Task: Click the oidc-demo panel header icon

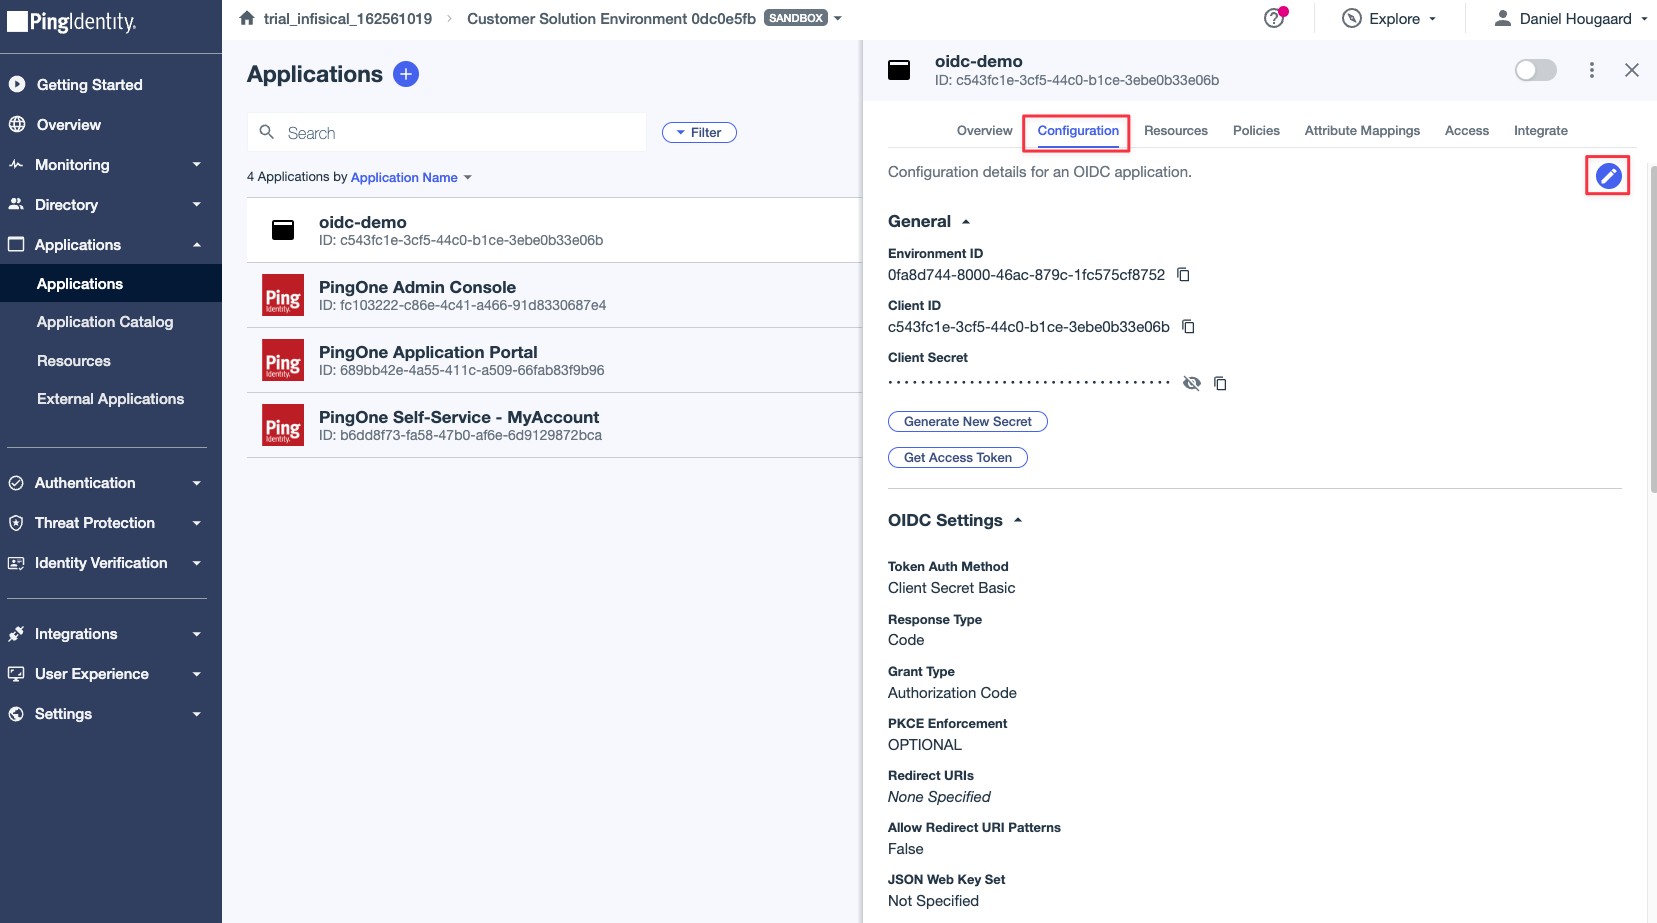Action: [x=899, y=70]
